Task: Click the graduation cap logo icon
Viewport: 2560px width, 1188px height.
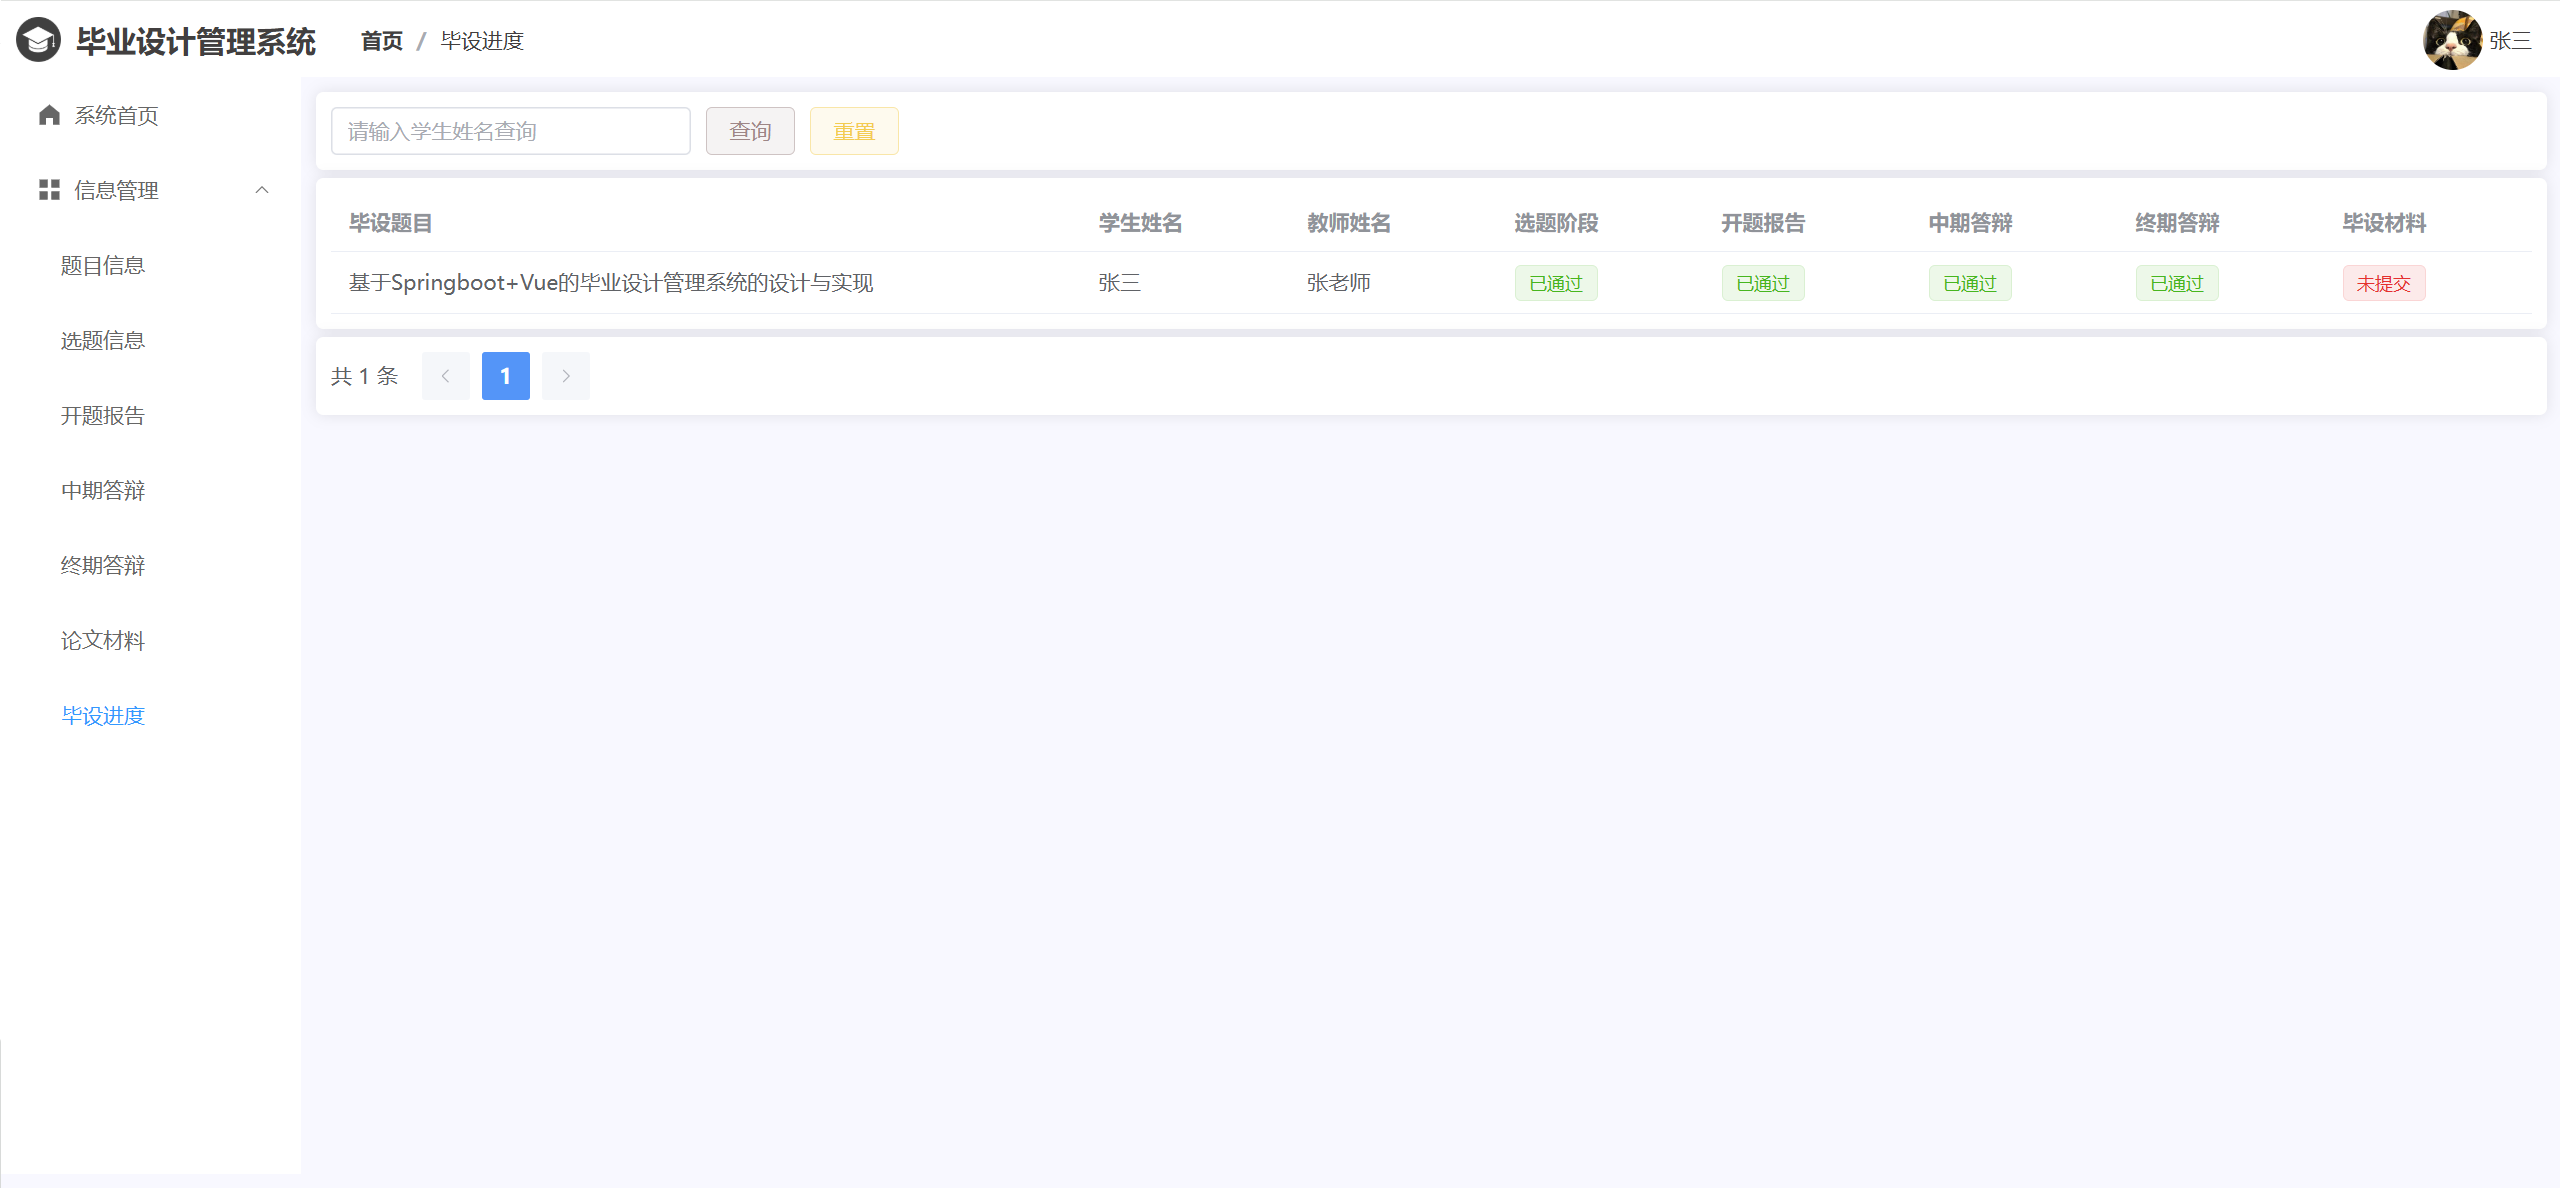Action: 38,41
